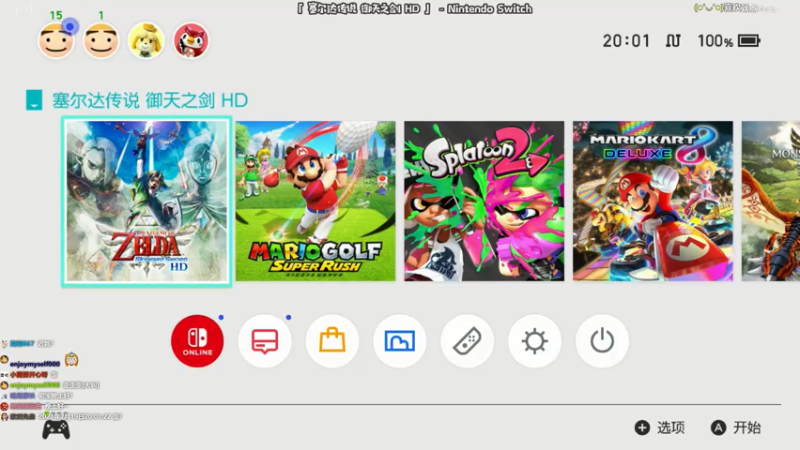Launch Zelda Skyward Sword HD game tile
Screen dimensions: 800x450
147,201
